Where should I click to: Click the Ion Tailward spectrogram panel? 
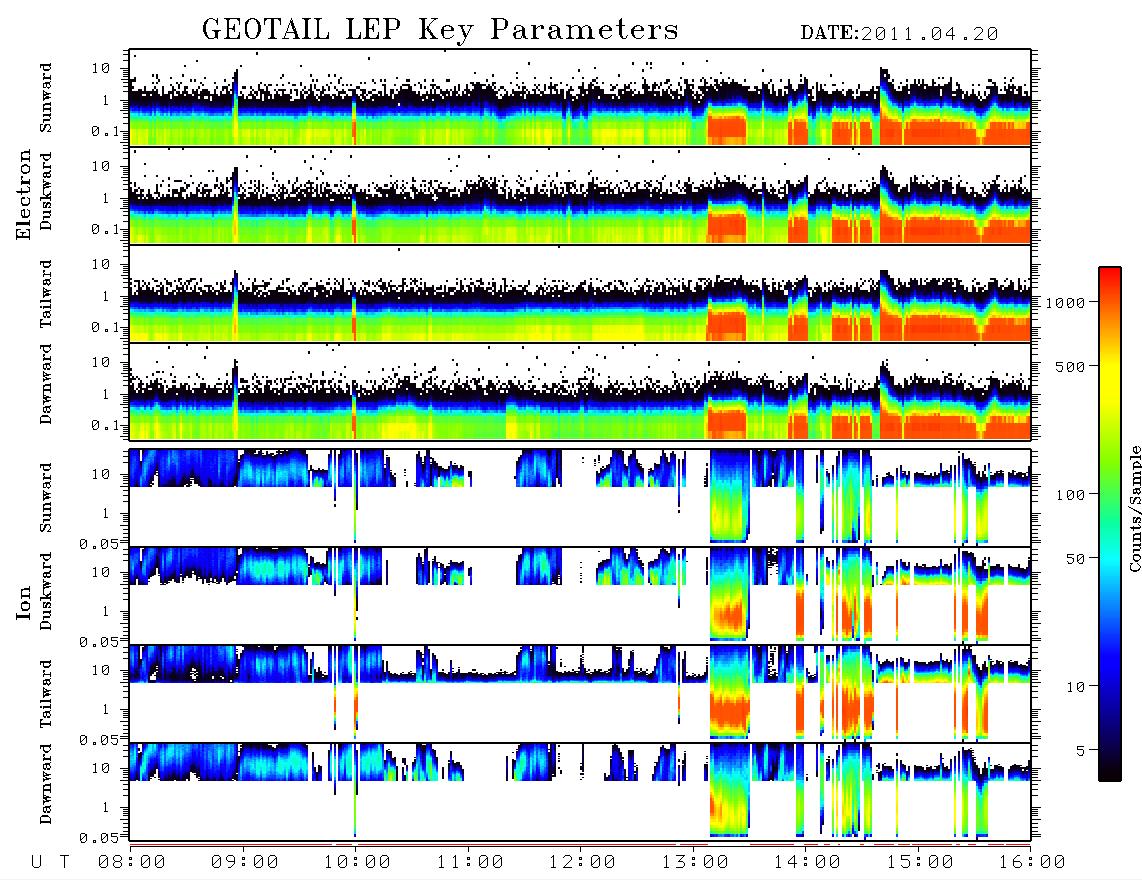(x=580, y=693)
